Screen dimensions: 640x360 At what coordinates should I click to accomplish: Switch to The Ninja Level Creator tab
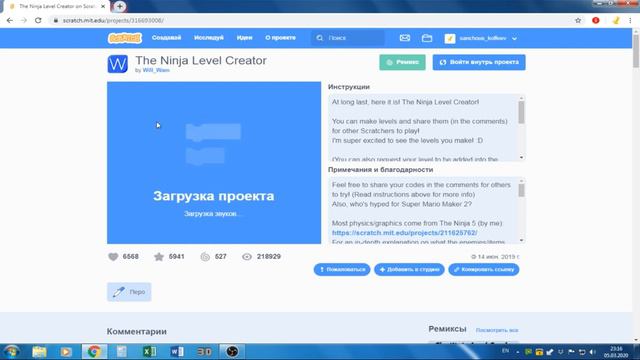[57, 7]
